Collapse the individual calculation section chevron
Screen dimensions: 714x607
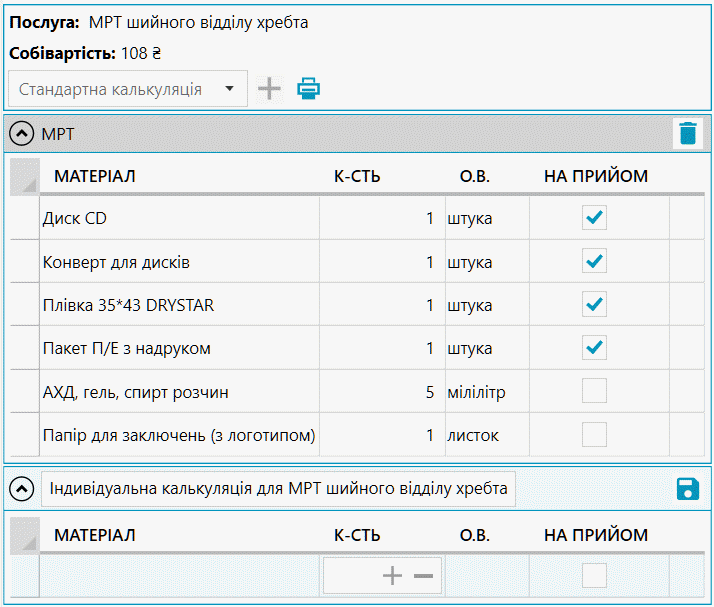(21, 489)
